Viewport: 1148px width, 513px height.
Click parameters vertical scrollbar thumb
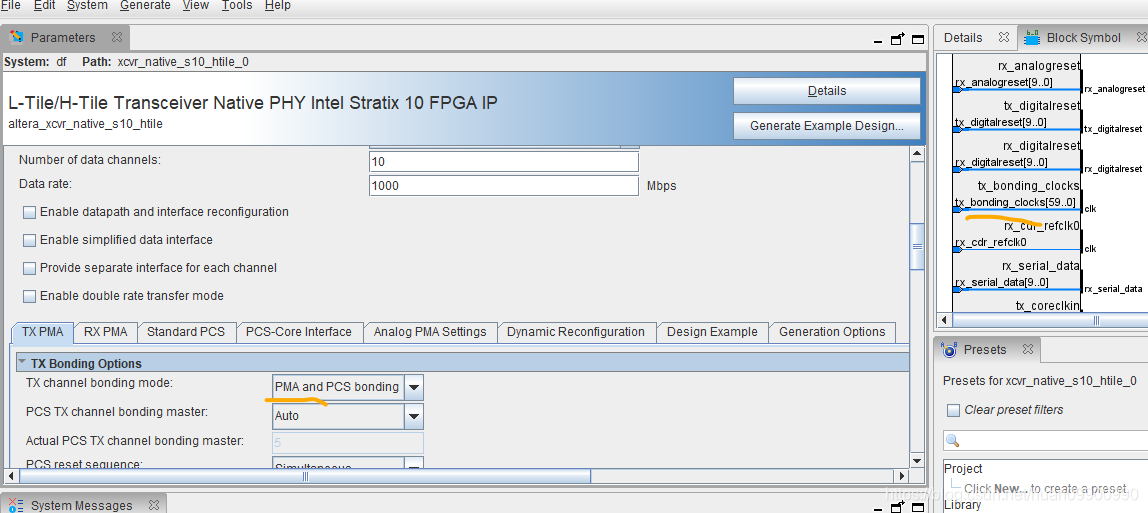tap(916, 247)
